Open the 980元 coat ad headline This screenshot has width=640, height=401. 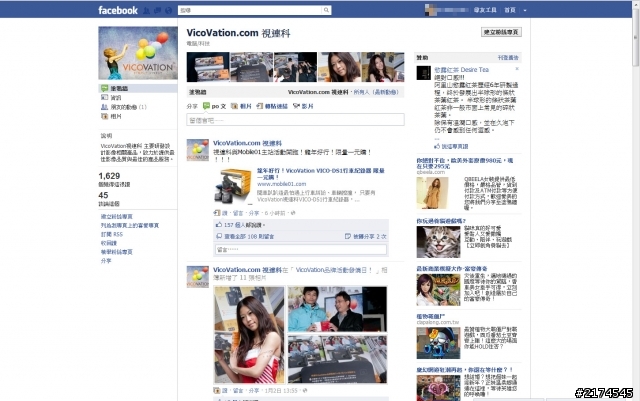click(464, 163)
